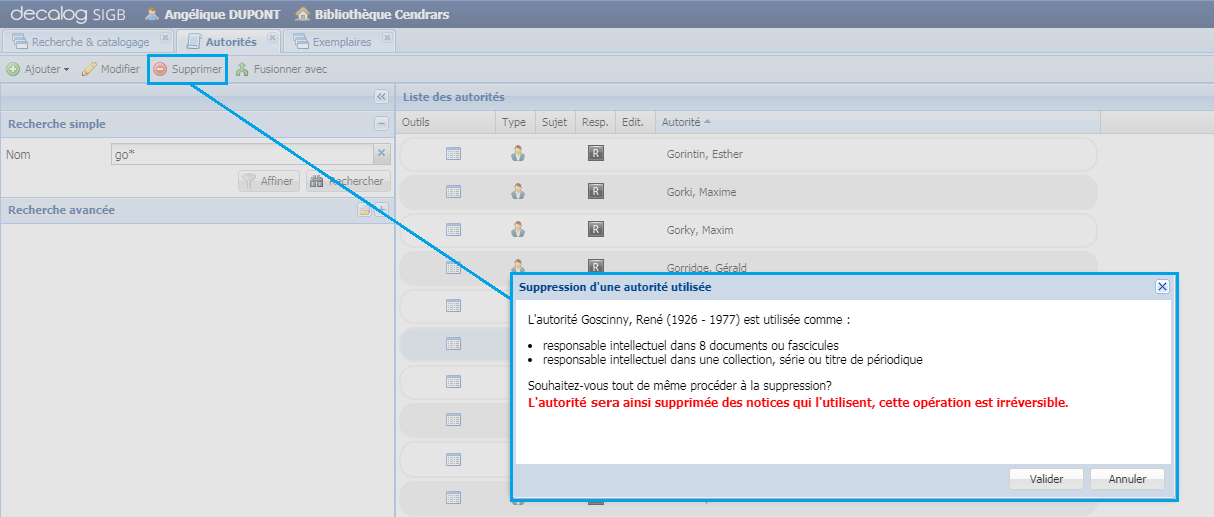Click the home icon beside Bibliothèque Cendrars
The image size is (1214, 517).
pyautogui.click(x=302, y=14)
